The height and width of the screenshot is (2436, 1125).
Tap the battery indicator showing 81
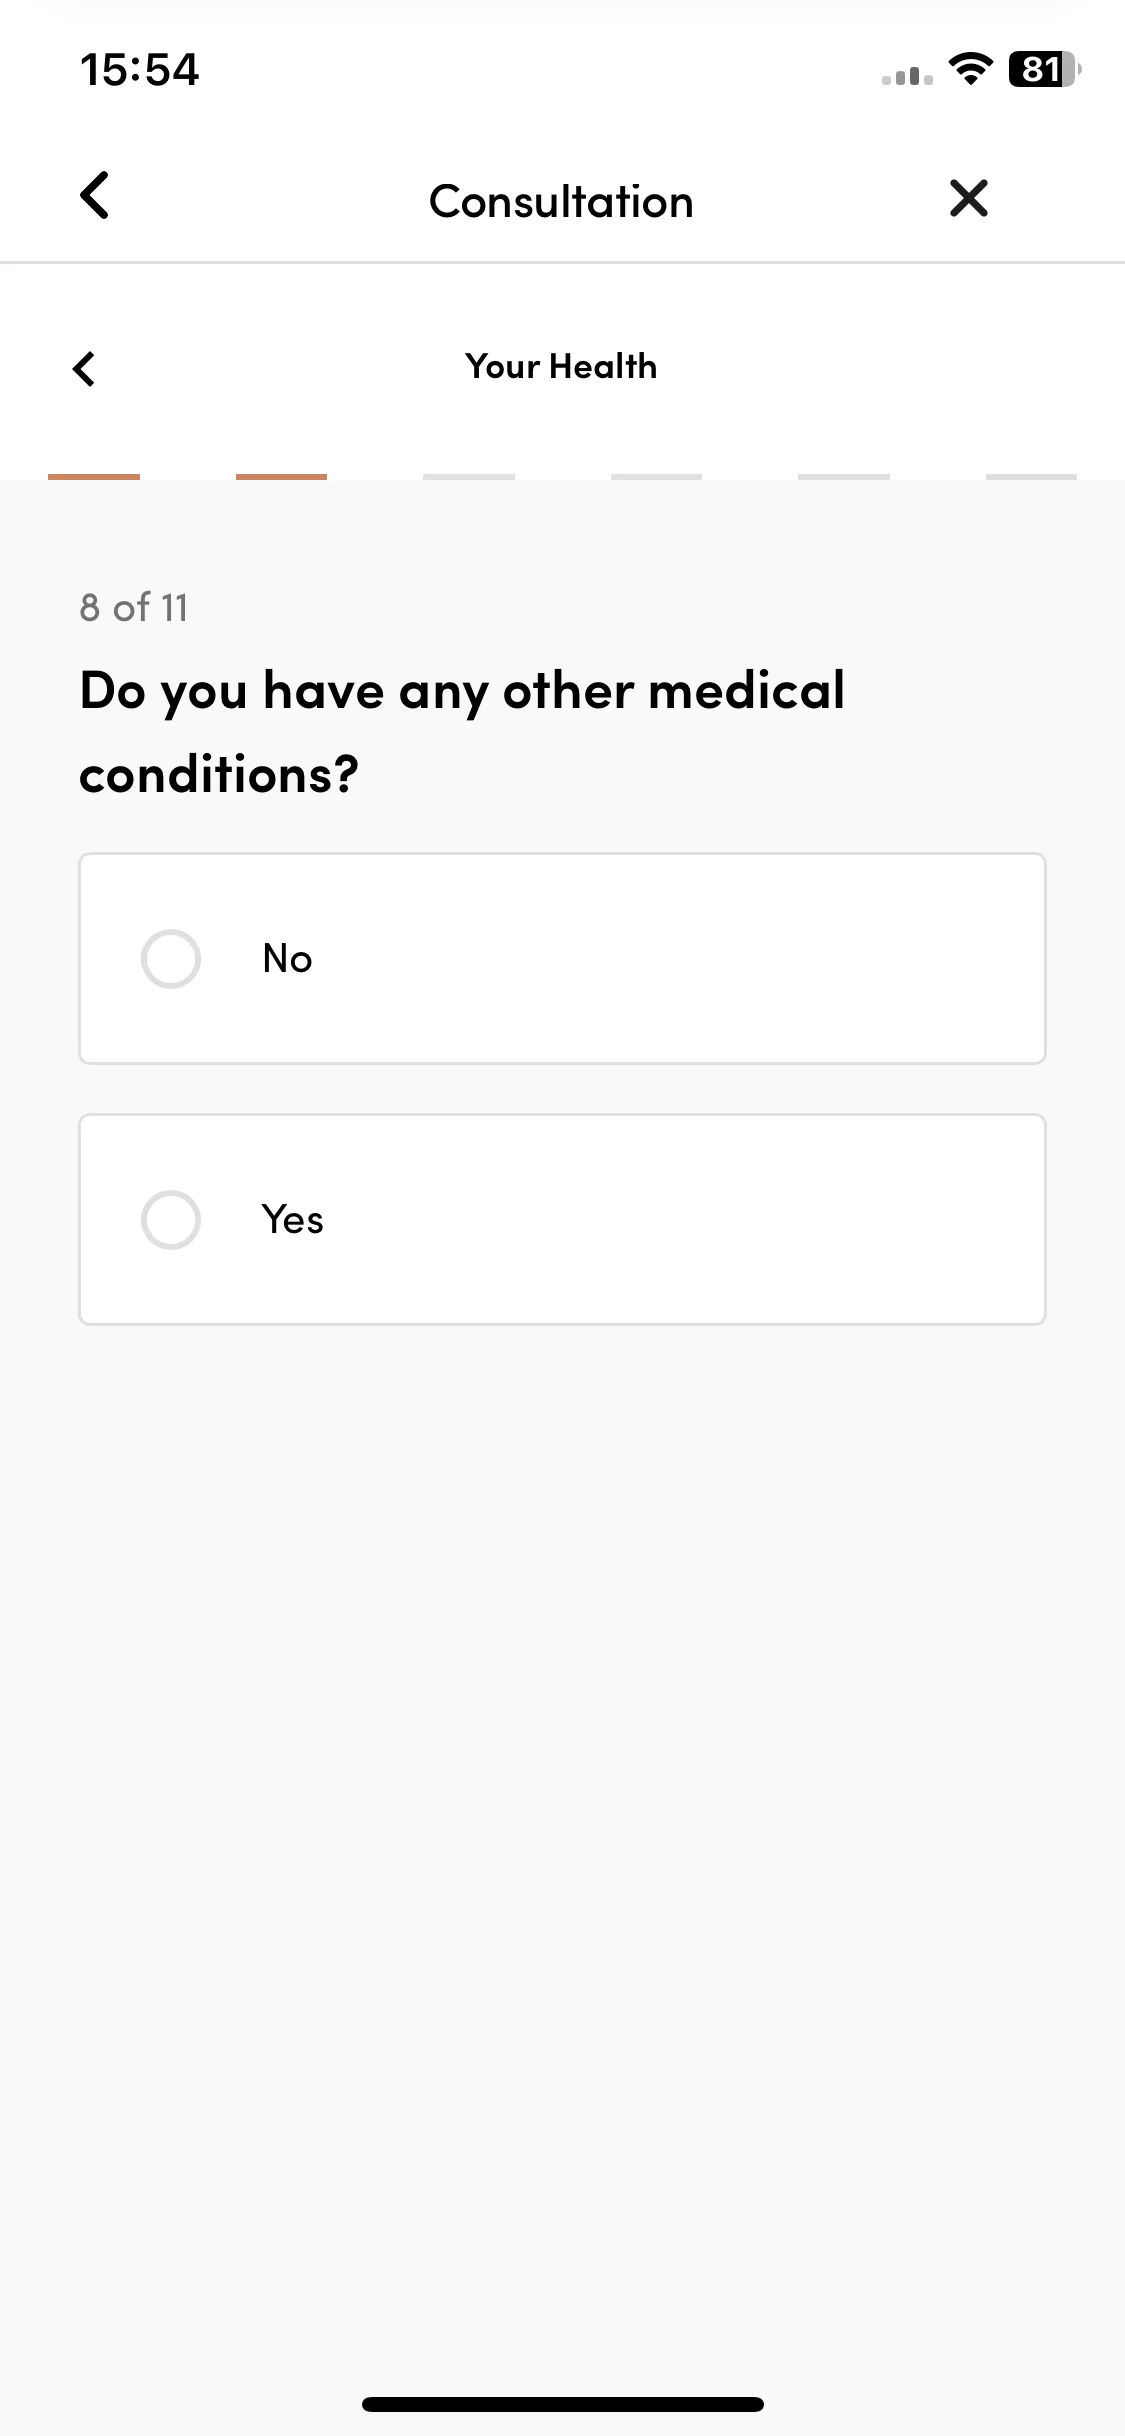pos(1045,69)
